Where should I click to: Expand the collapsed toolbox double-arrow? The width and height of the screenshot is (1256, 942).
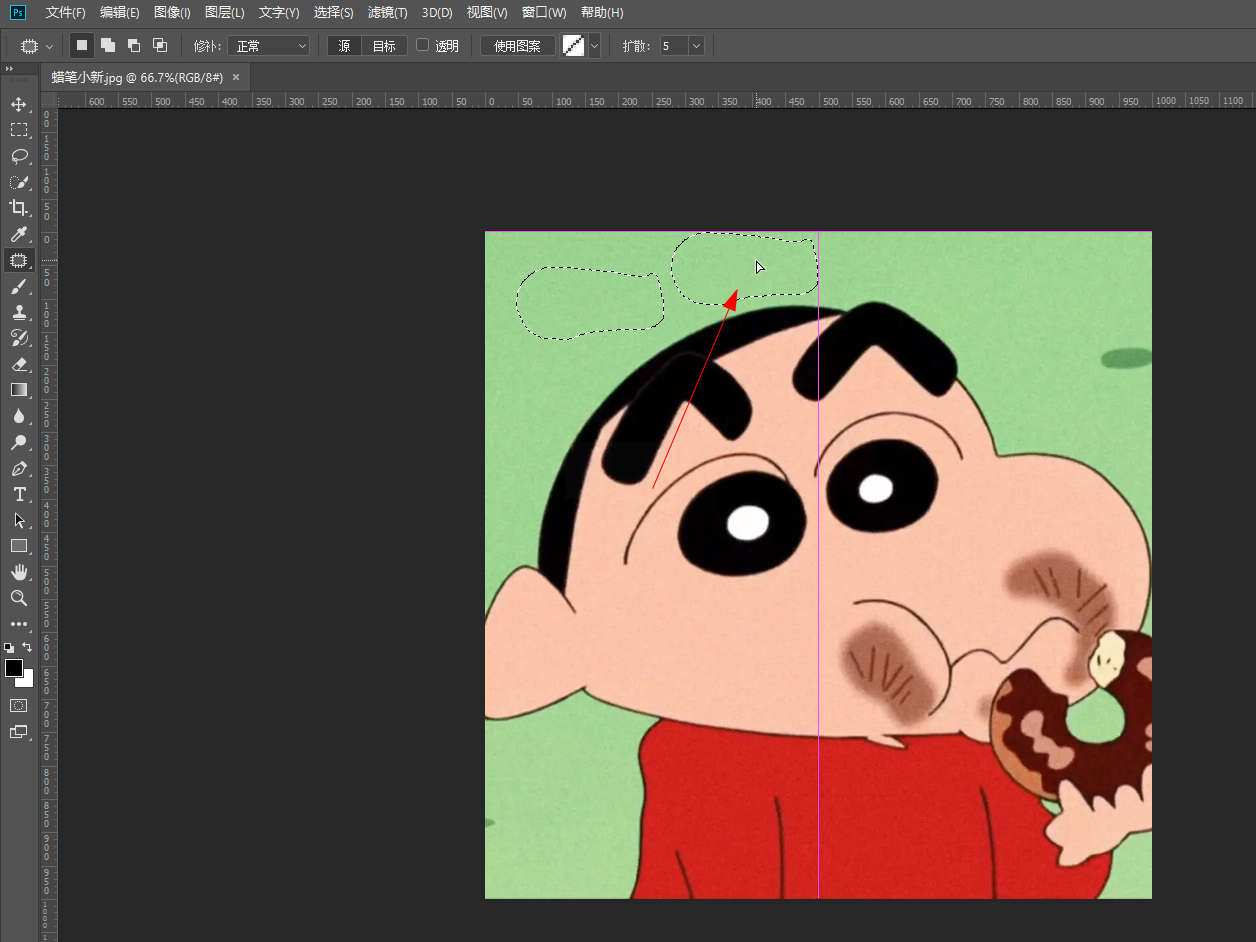pos(10,69)
